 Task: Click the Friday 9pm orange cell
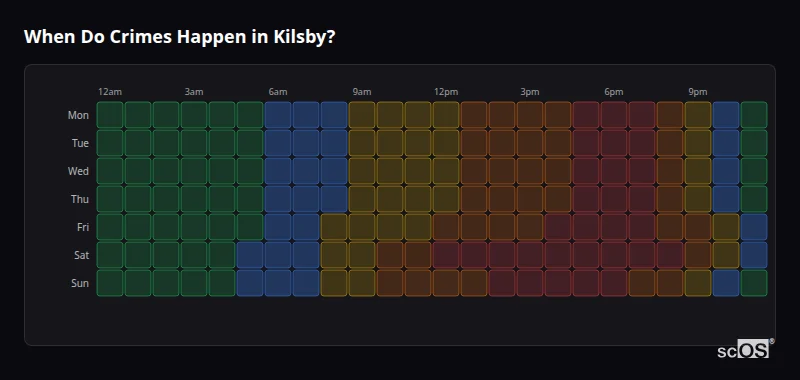698,227
